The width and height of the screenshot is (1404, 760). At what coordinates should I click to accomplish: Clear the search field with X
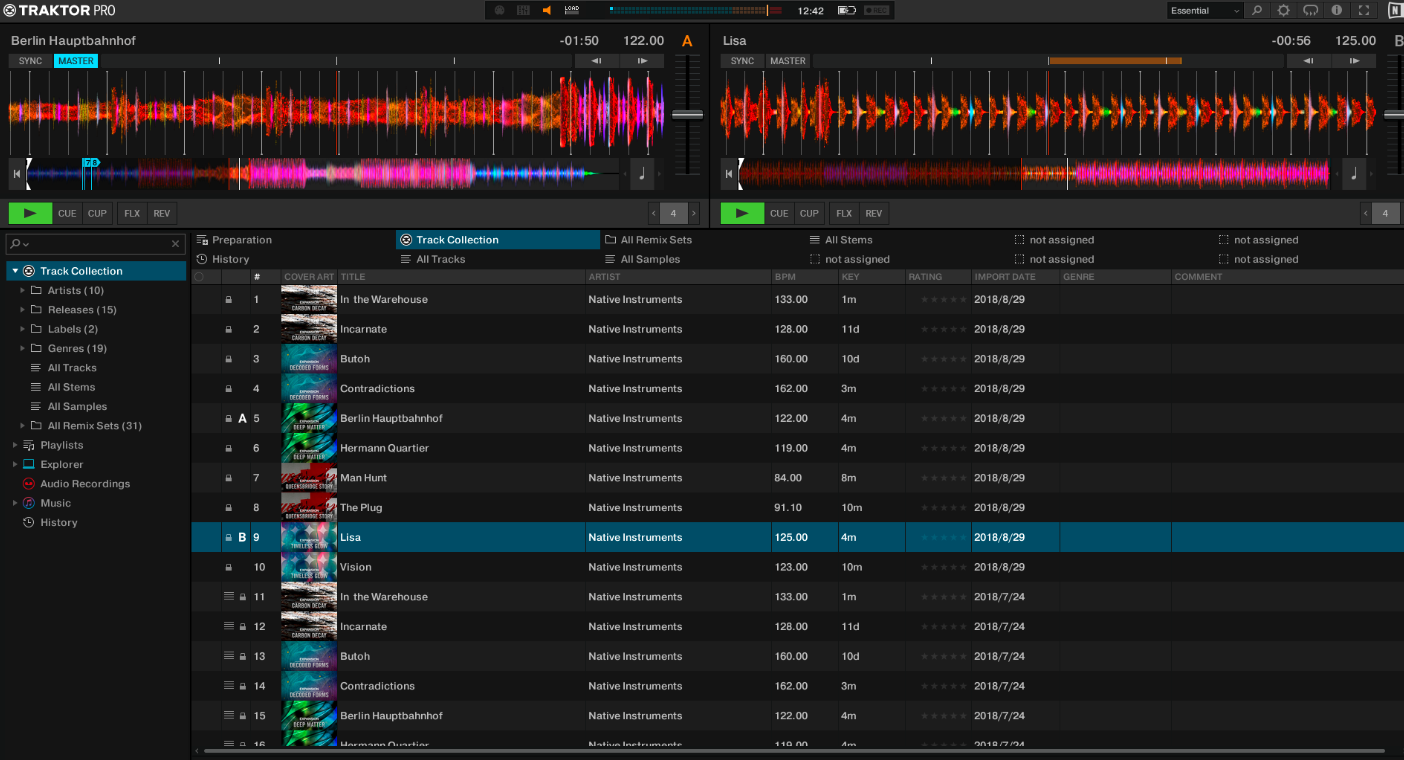pos(176,243)
